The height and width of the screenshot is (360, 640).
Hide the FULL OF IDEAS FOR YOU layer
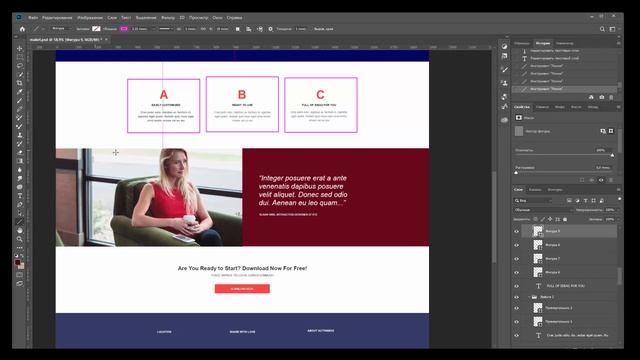tap(516, 286)
